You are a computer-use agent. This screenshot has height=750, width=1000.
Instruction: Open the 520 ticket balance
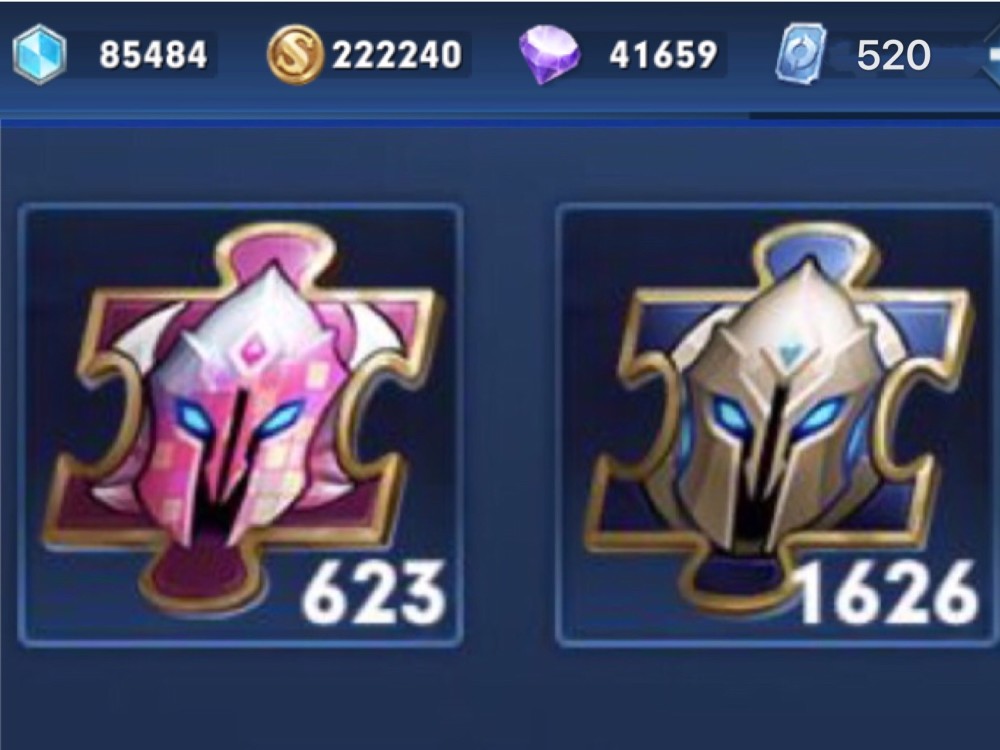pos(893,55)
